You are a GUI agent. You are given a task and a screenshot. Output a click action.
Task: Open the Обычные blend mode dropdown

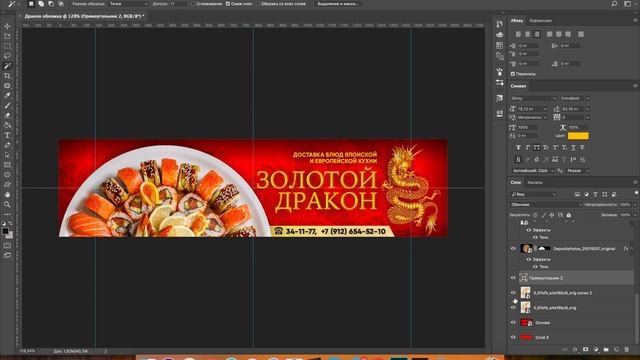click(546, 204)
